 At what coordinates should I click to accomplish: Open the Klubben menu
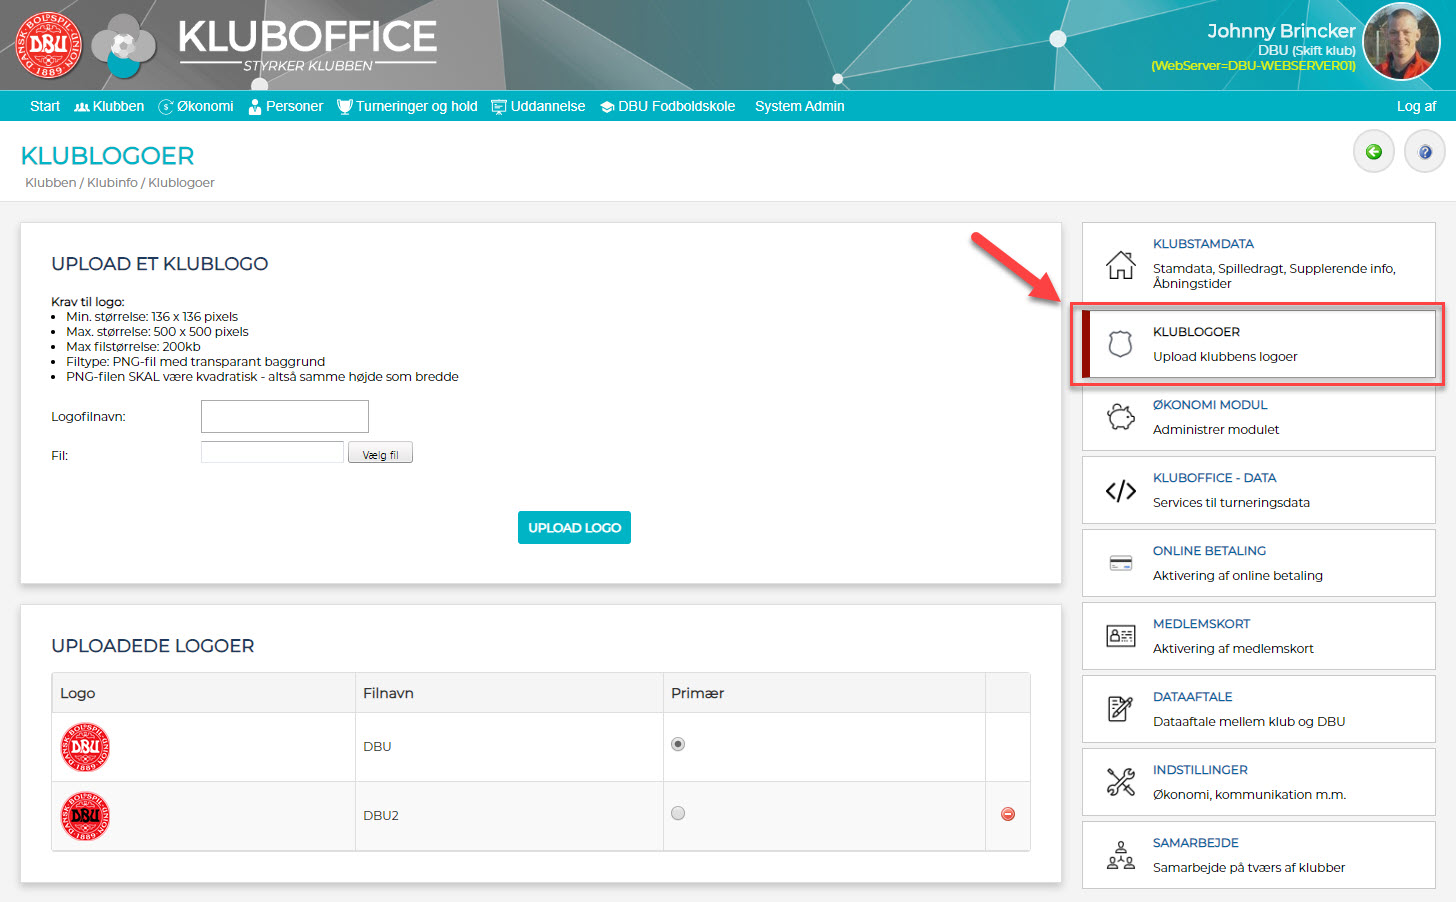click(x=109, y=106)
